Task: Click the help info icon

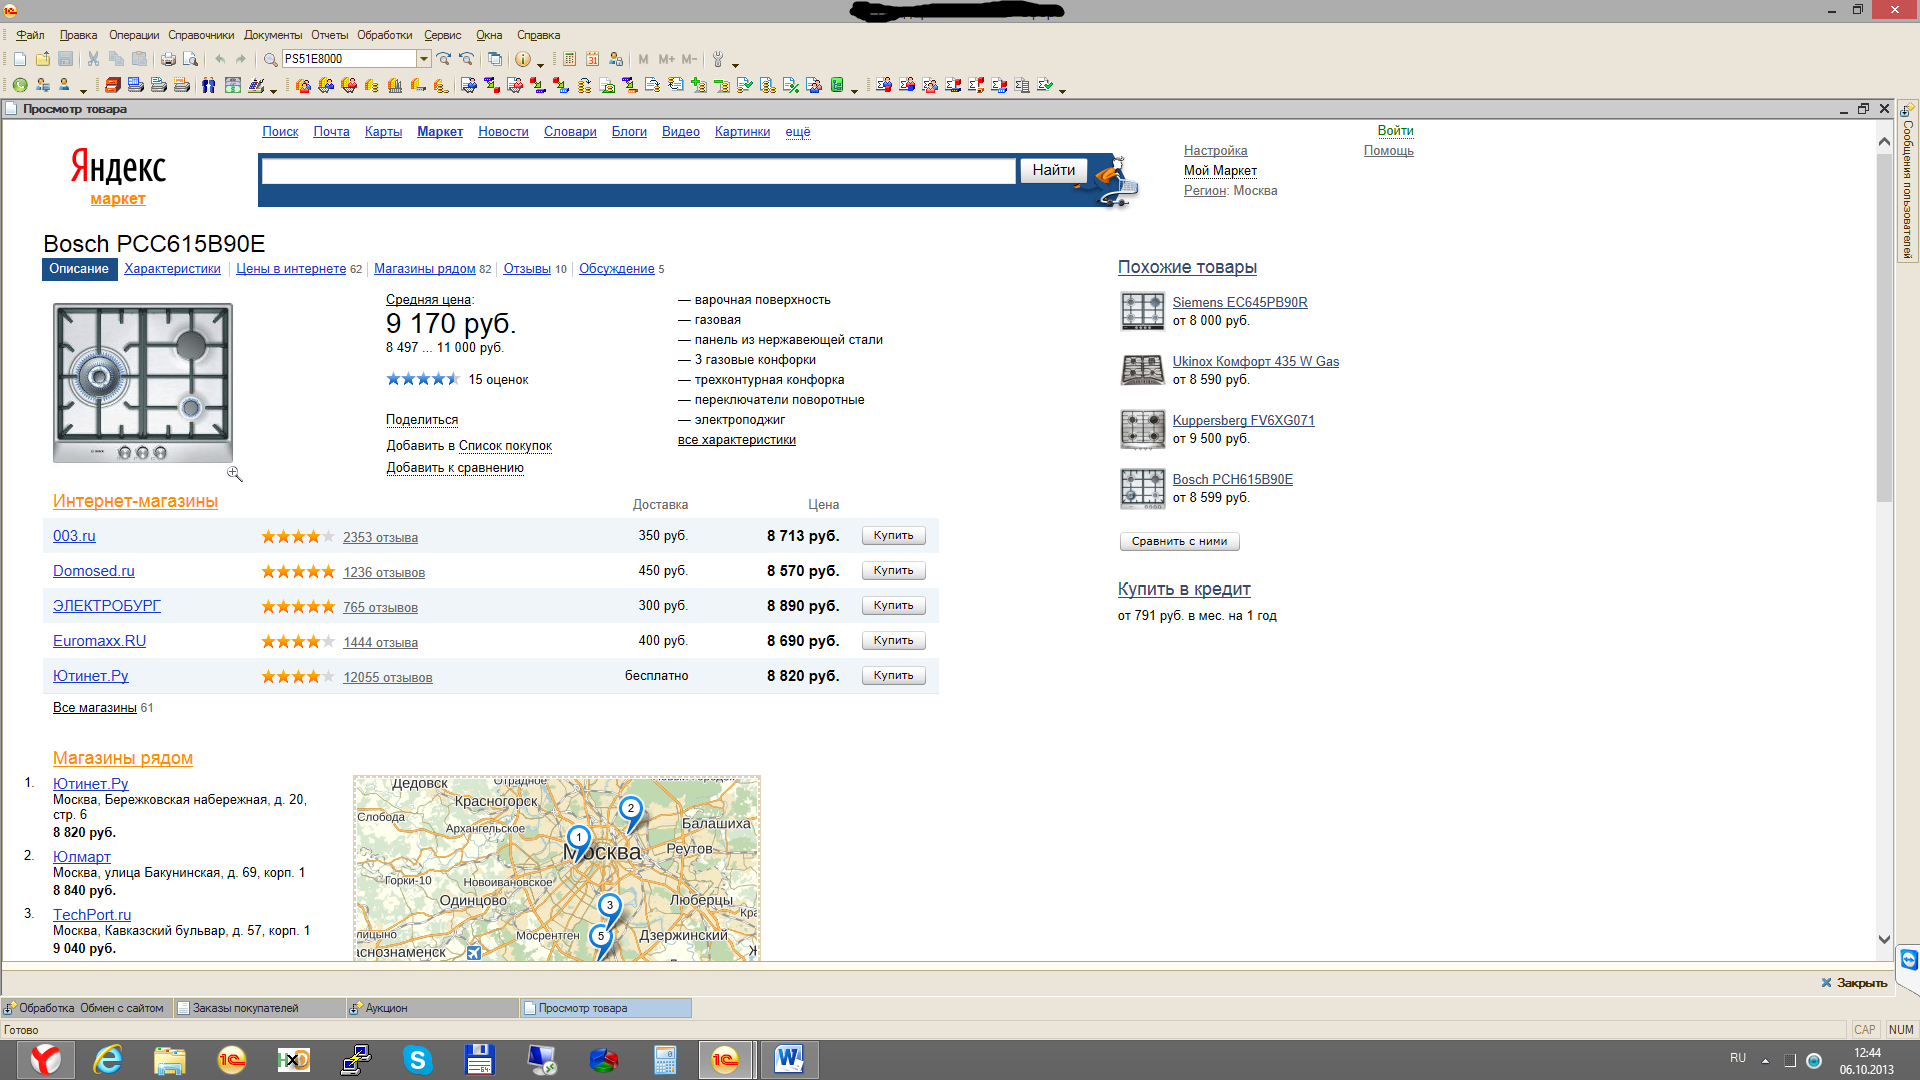Action: pos(522,59)
